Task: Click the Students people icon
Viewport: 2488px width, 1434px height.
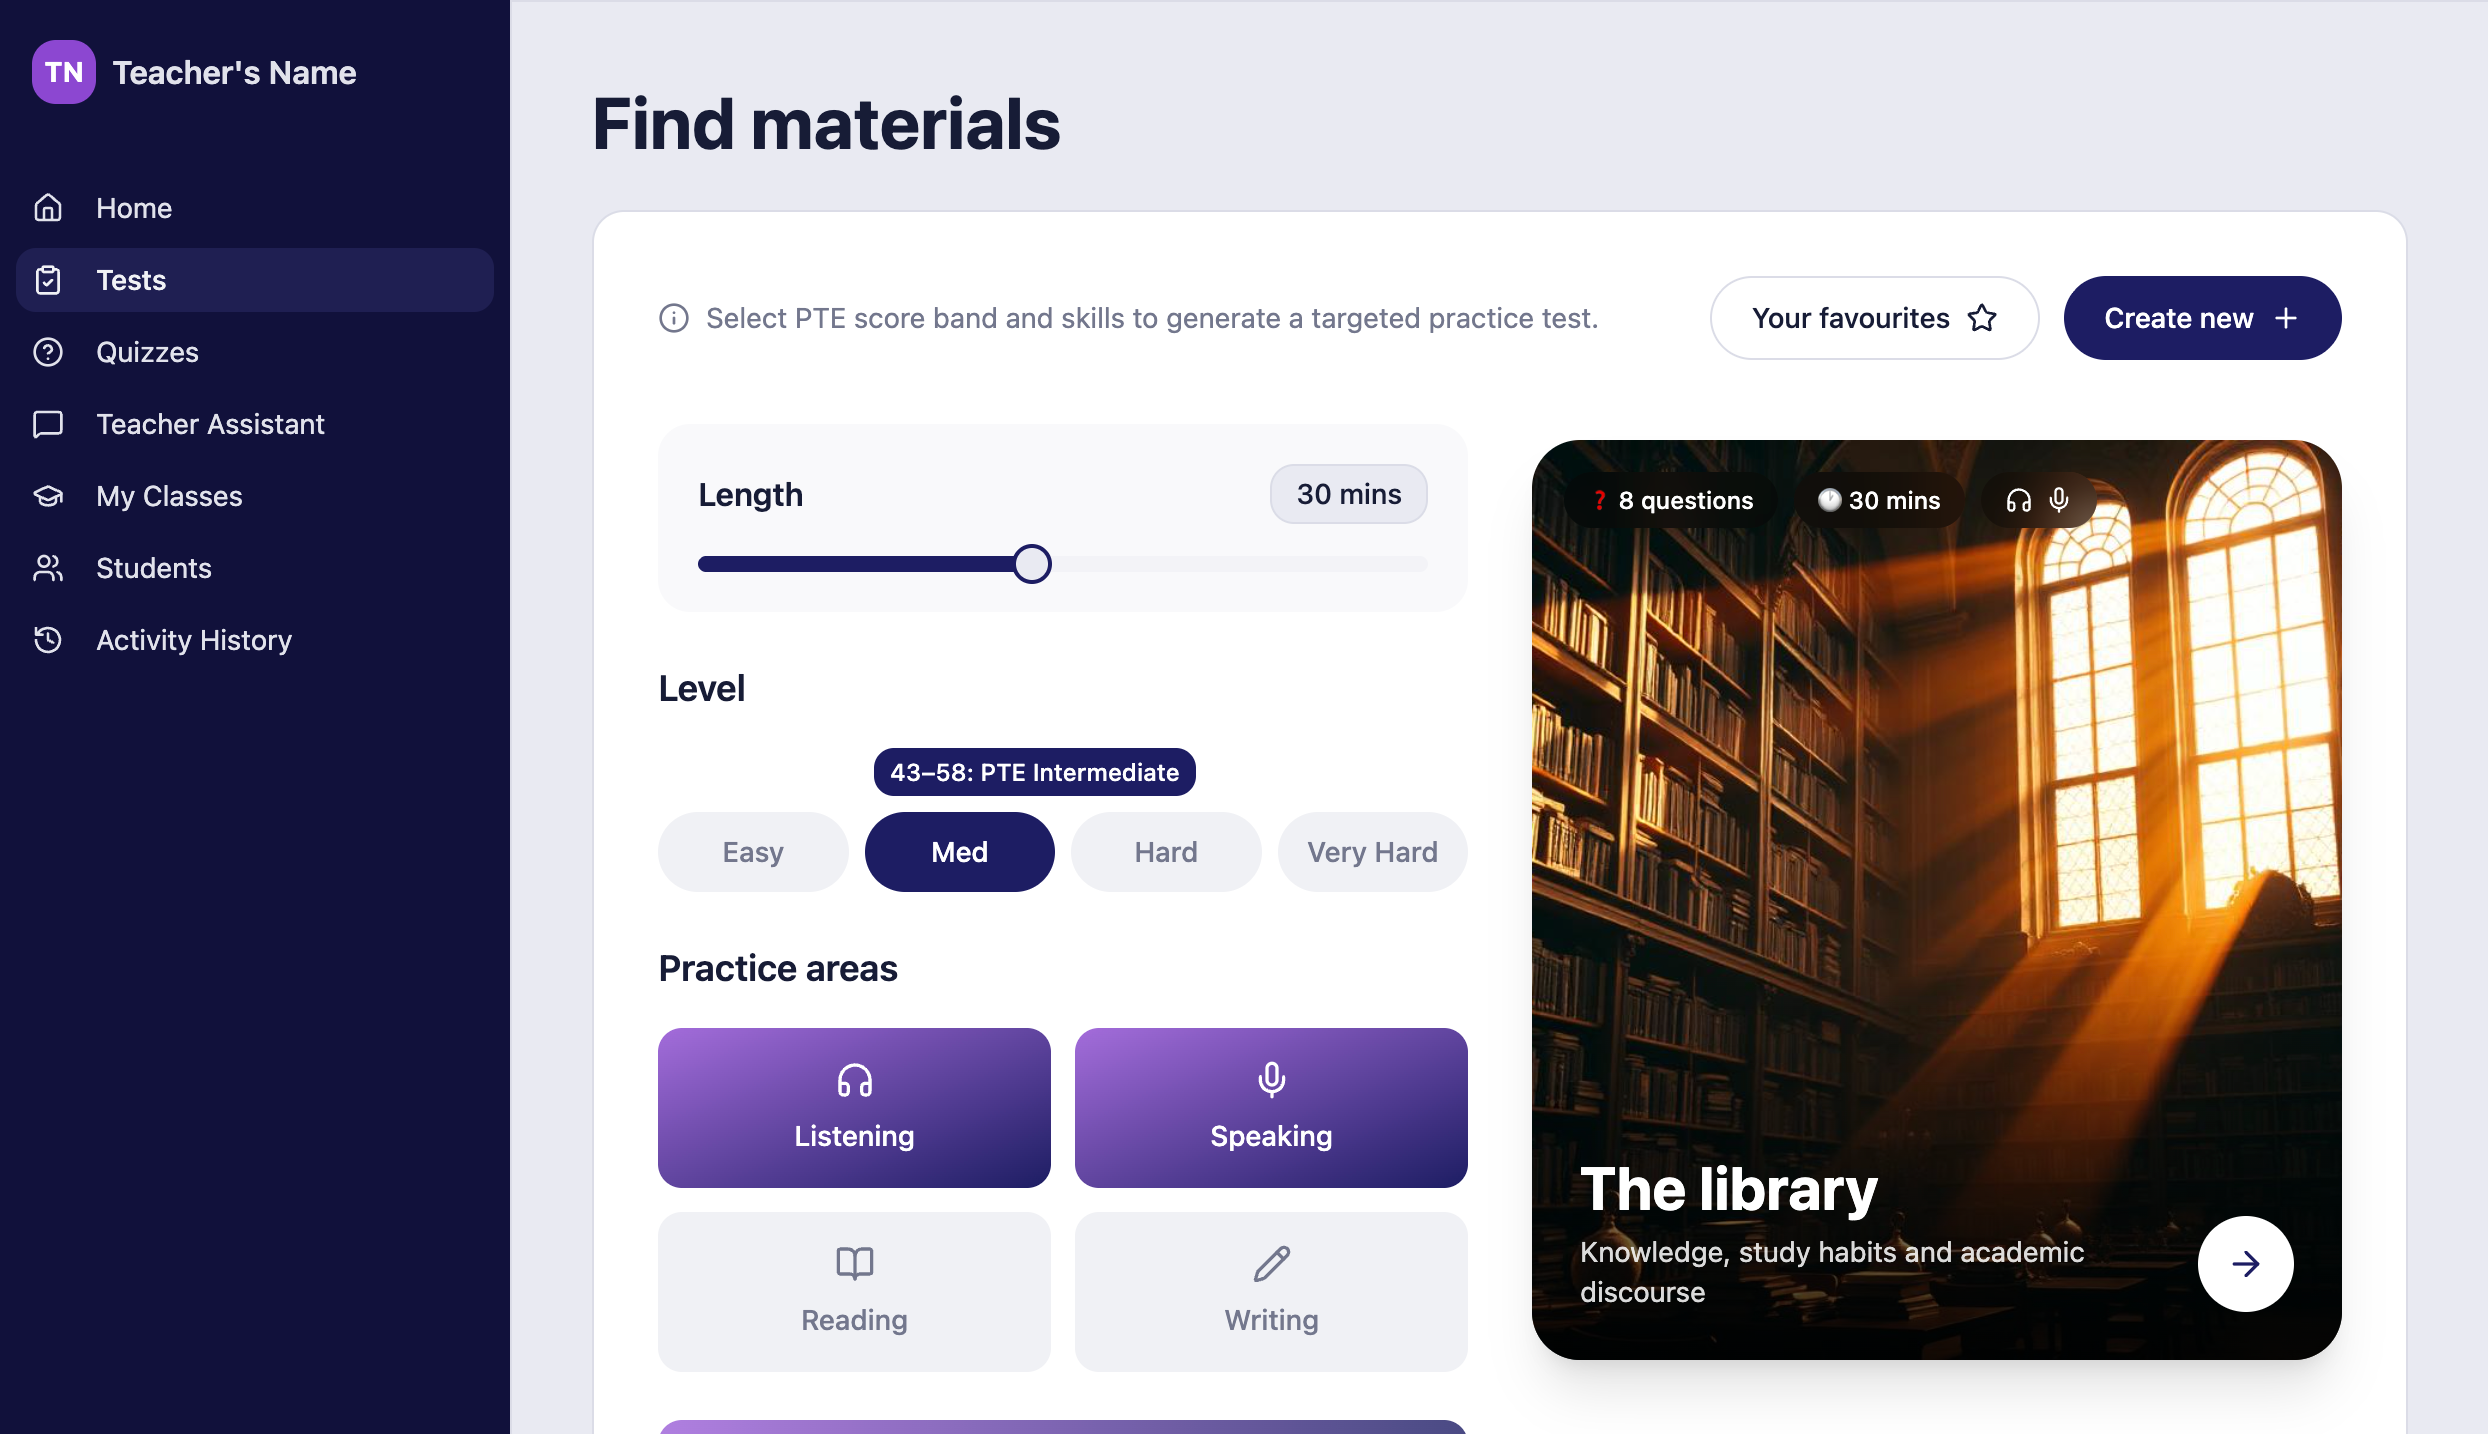Action: tap(48, 568)
